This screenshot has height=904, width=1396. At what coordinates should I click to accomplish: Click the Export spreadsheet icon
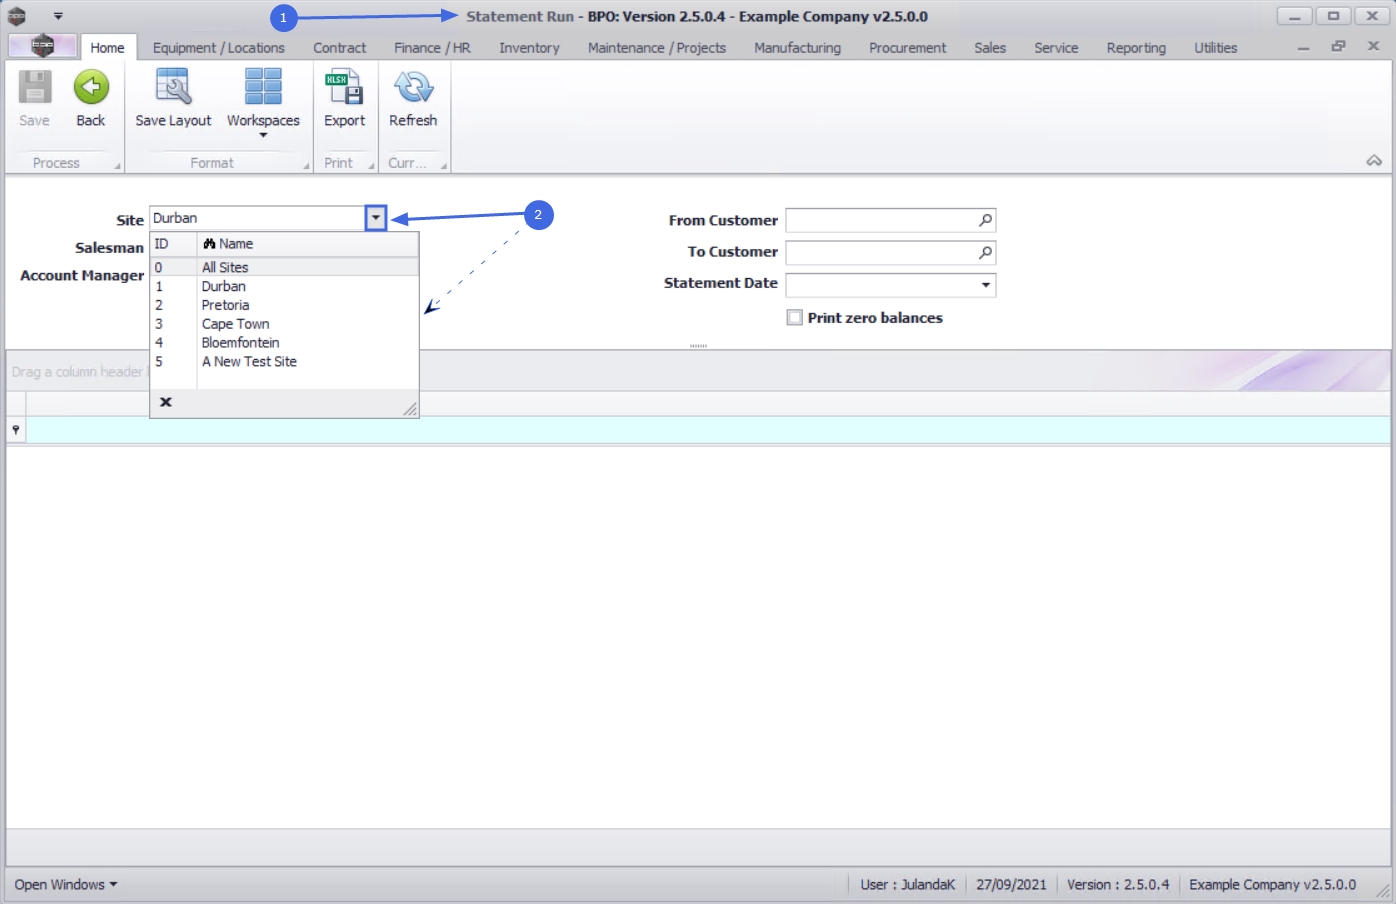tap(344, 88)
